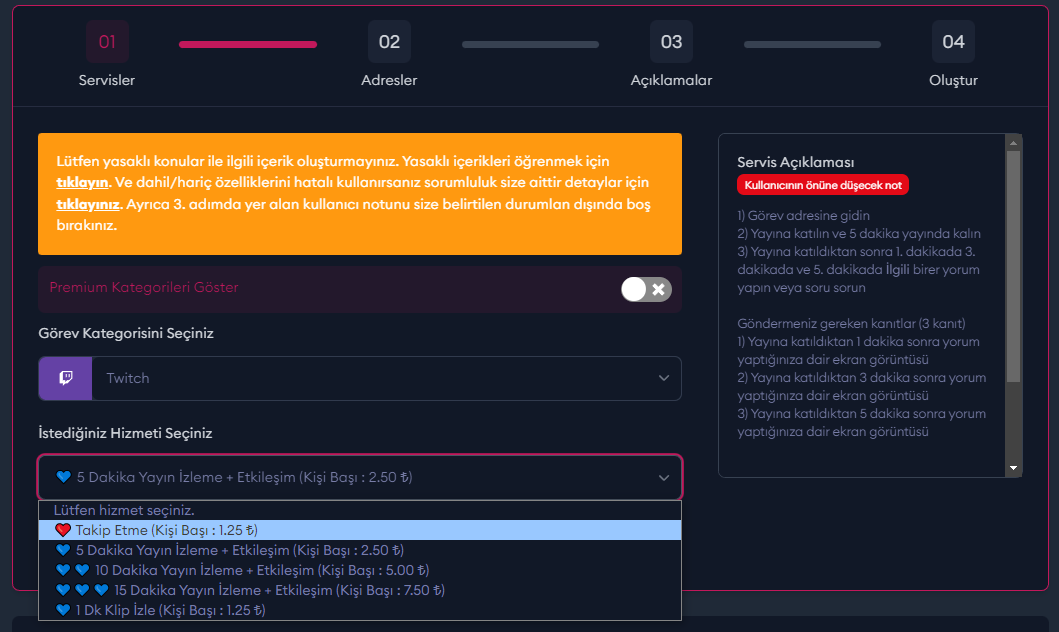Open the first tıklayın link in warning

click(x=82, y=183)
